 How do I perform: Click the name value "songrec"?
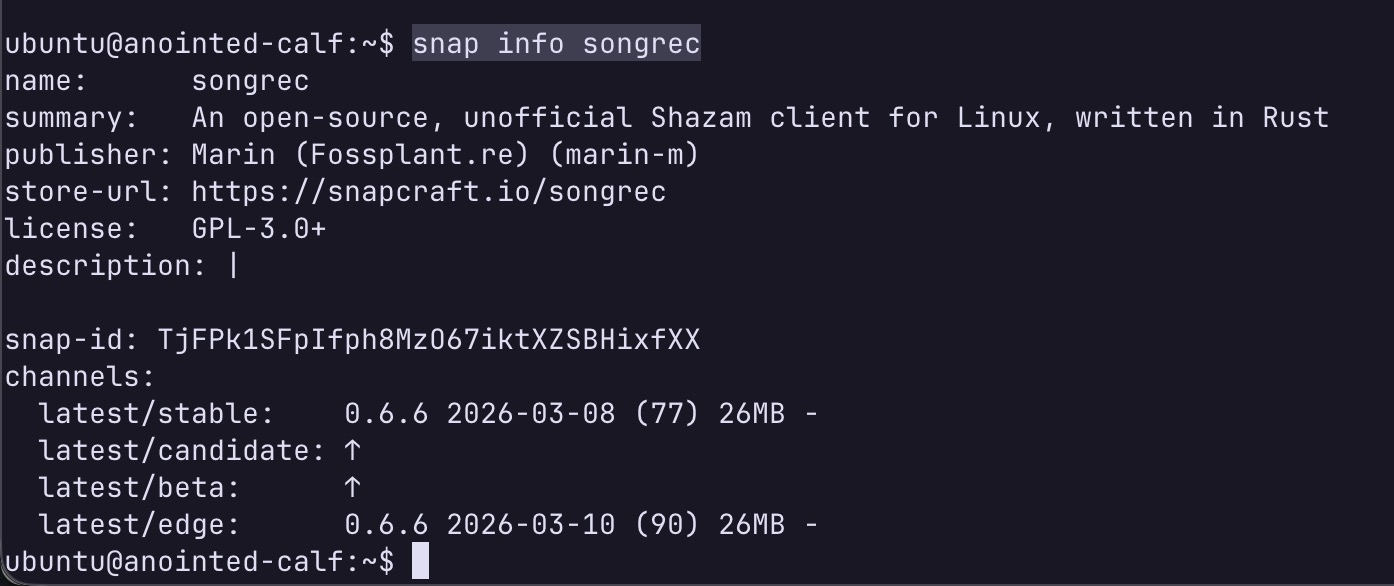pyautogui.click(x=250, y=81)
